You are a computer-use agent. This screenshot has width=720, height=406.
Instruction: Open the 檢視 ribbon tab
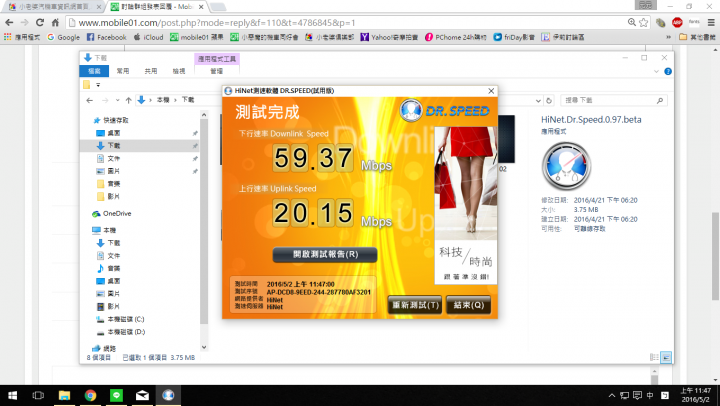coord(179,71)
